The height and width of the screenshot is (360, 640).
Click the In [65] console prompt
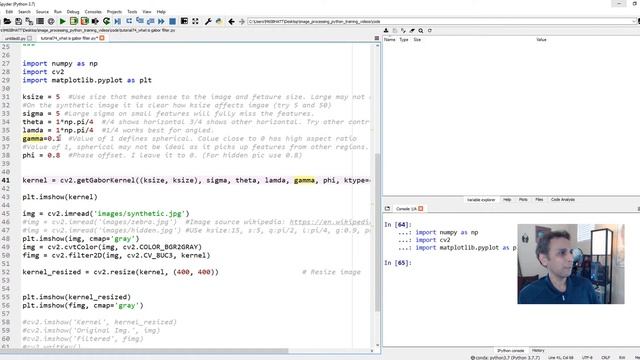(x=398, y=263)
